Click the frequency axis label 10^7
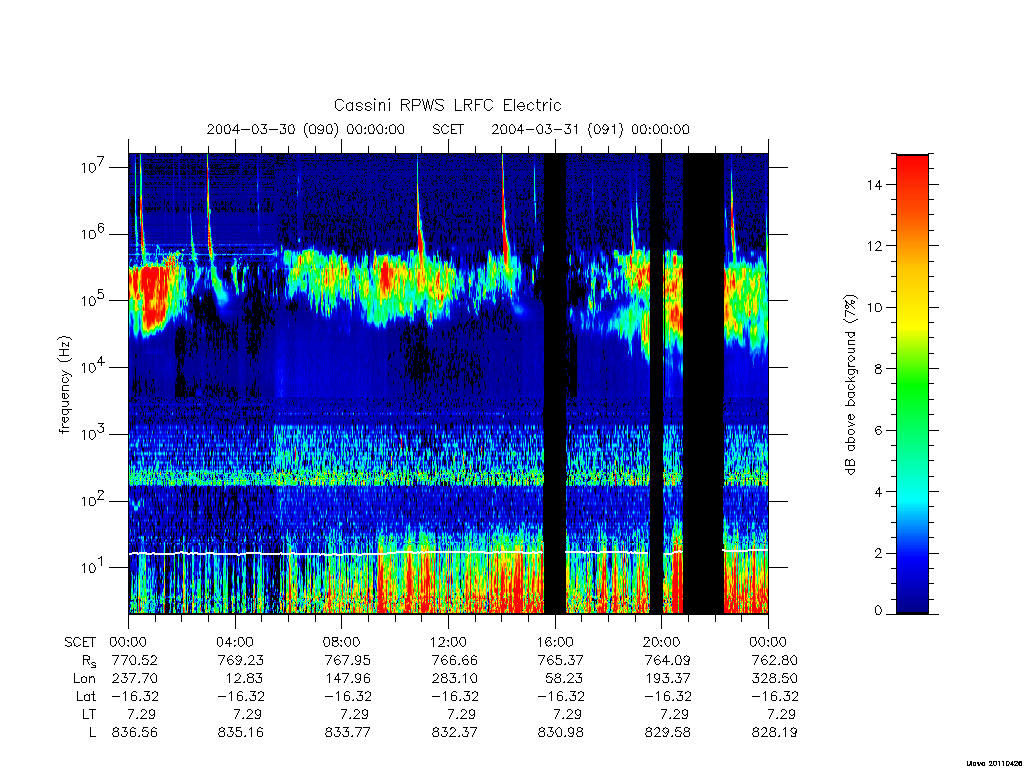This screenshot has width=1024, height=768. click(91, 167)
